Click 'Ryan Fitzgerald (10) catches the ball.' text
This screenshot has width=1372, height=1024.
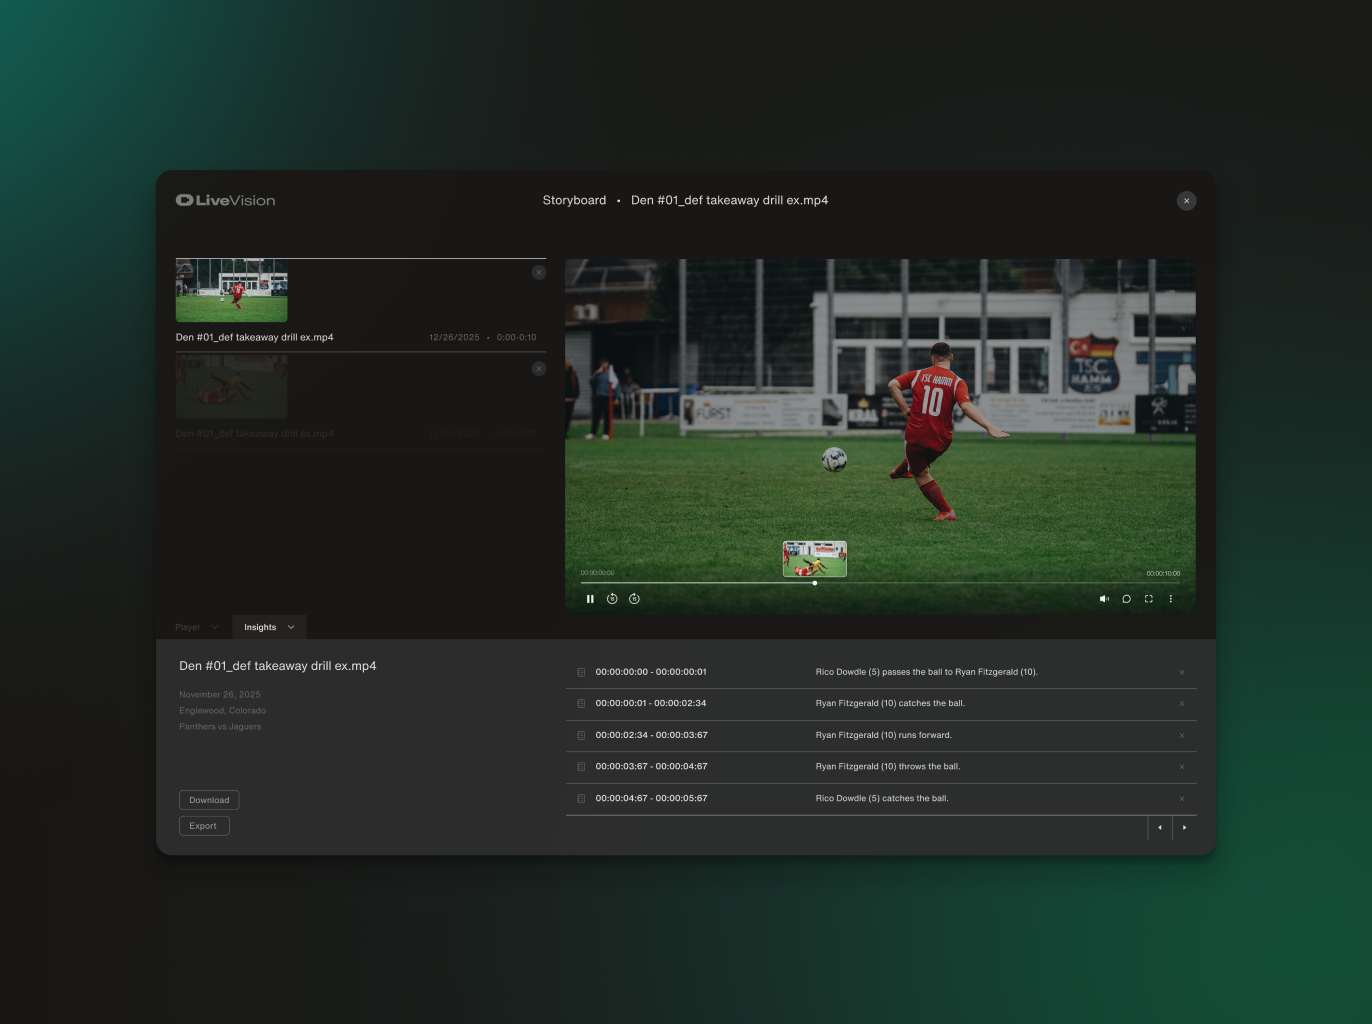pos(890,704)
